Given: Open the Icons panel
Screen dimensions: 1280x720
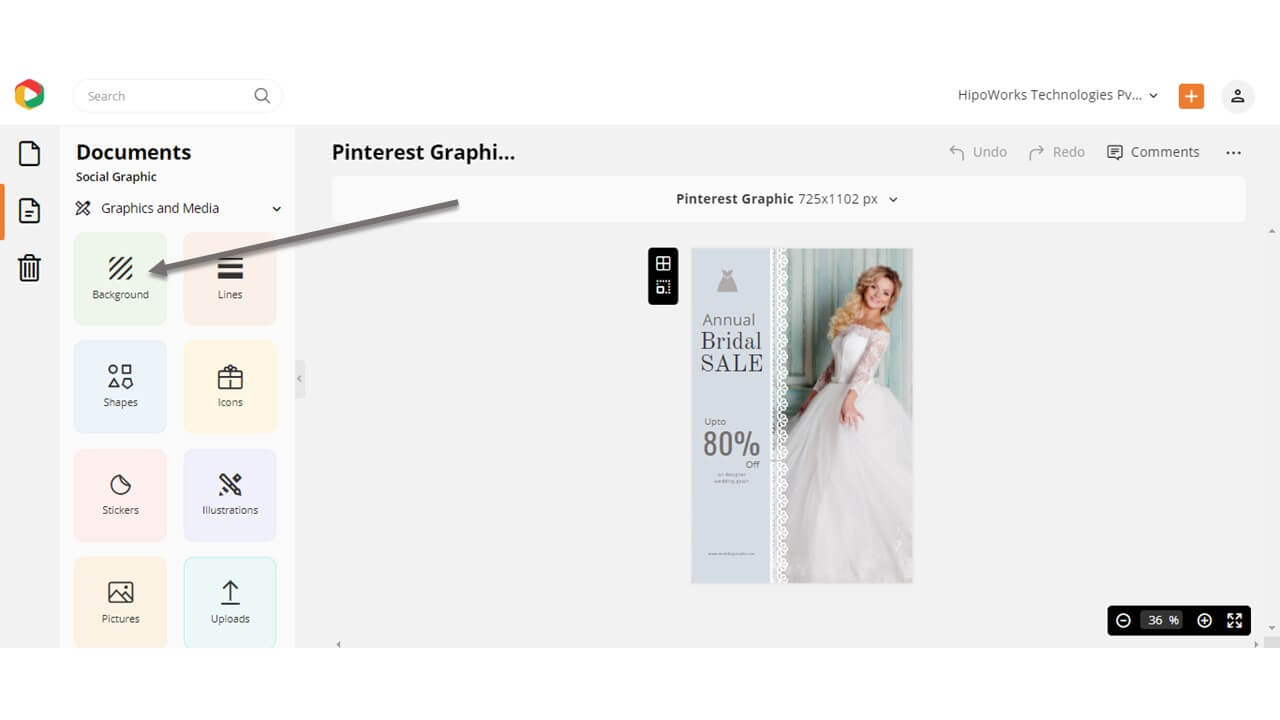Looking at the screenshot, I should (230, 386).
